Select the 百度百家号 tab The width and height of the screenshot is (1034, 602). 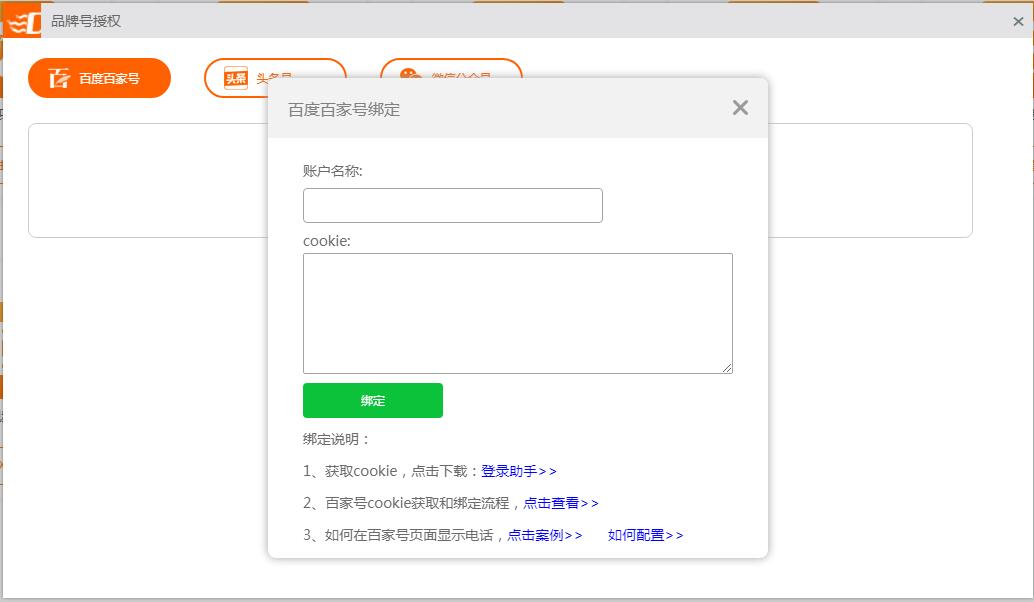pos(100,78)
